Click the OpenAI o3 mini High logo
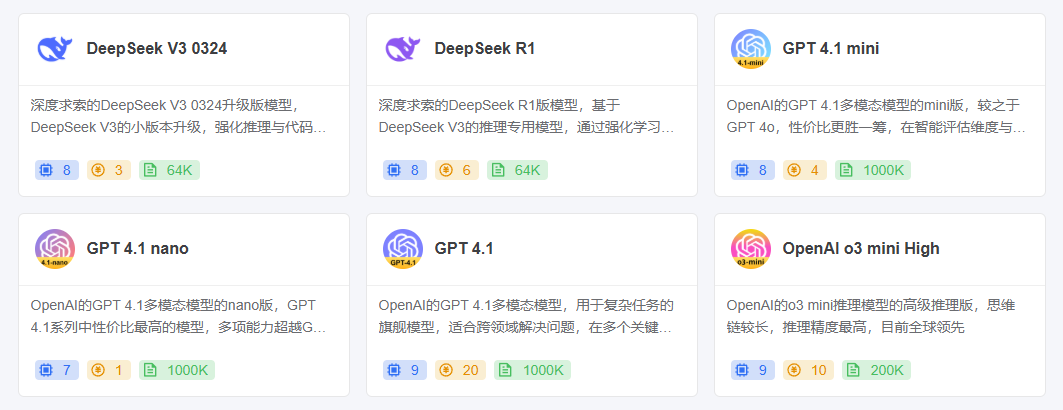This screenshot has height=410, width=1063. click(751, 249)
